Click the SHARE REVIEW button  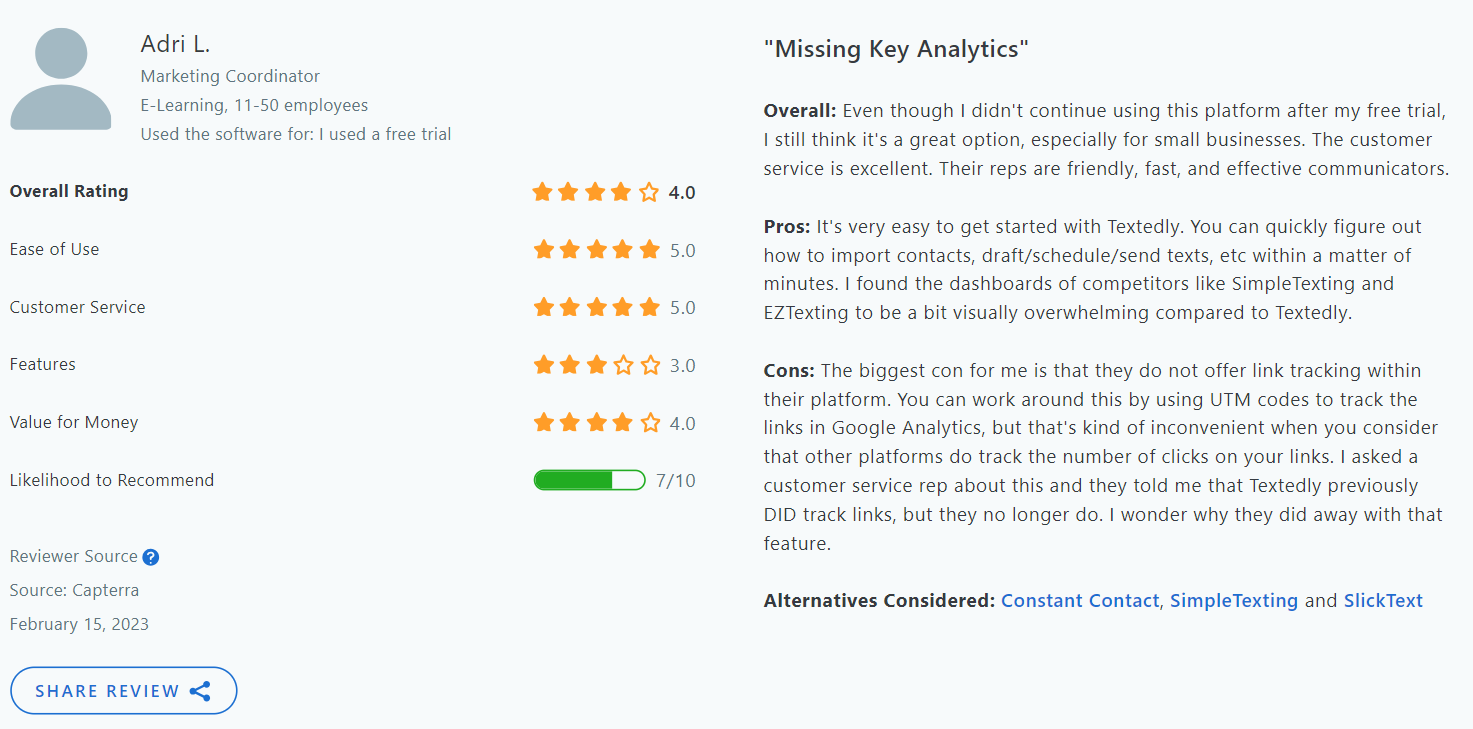coord(124,691)
